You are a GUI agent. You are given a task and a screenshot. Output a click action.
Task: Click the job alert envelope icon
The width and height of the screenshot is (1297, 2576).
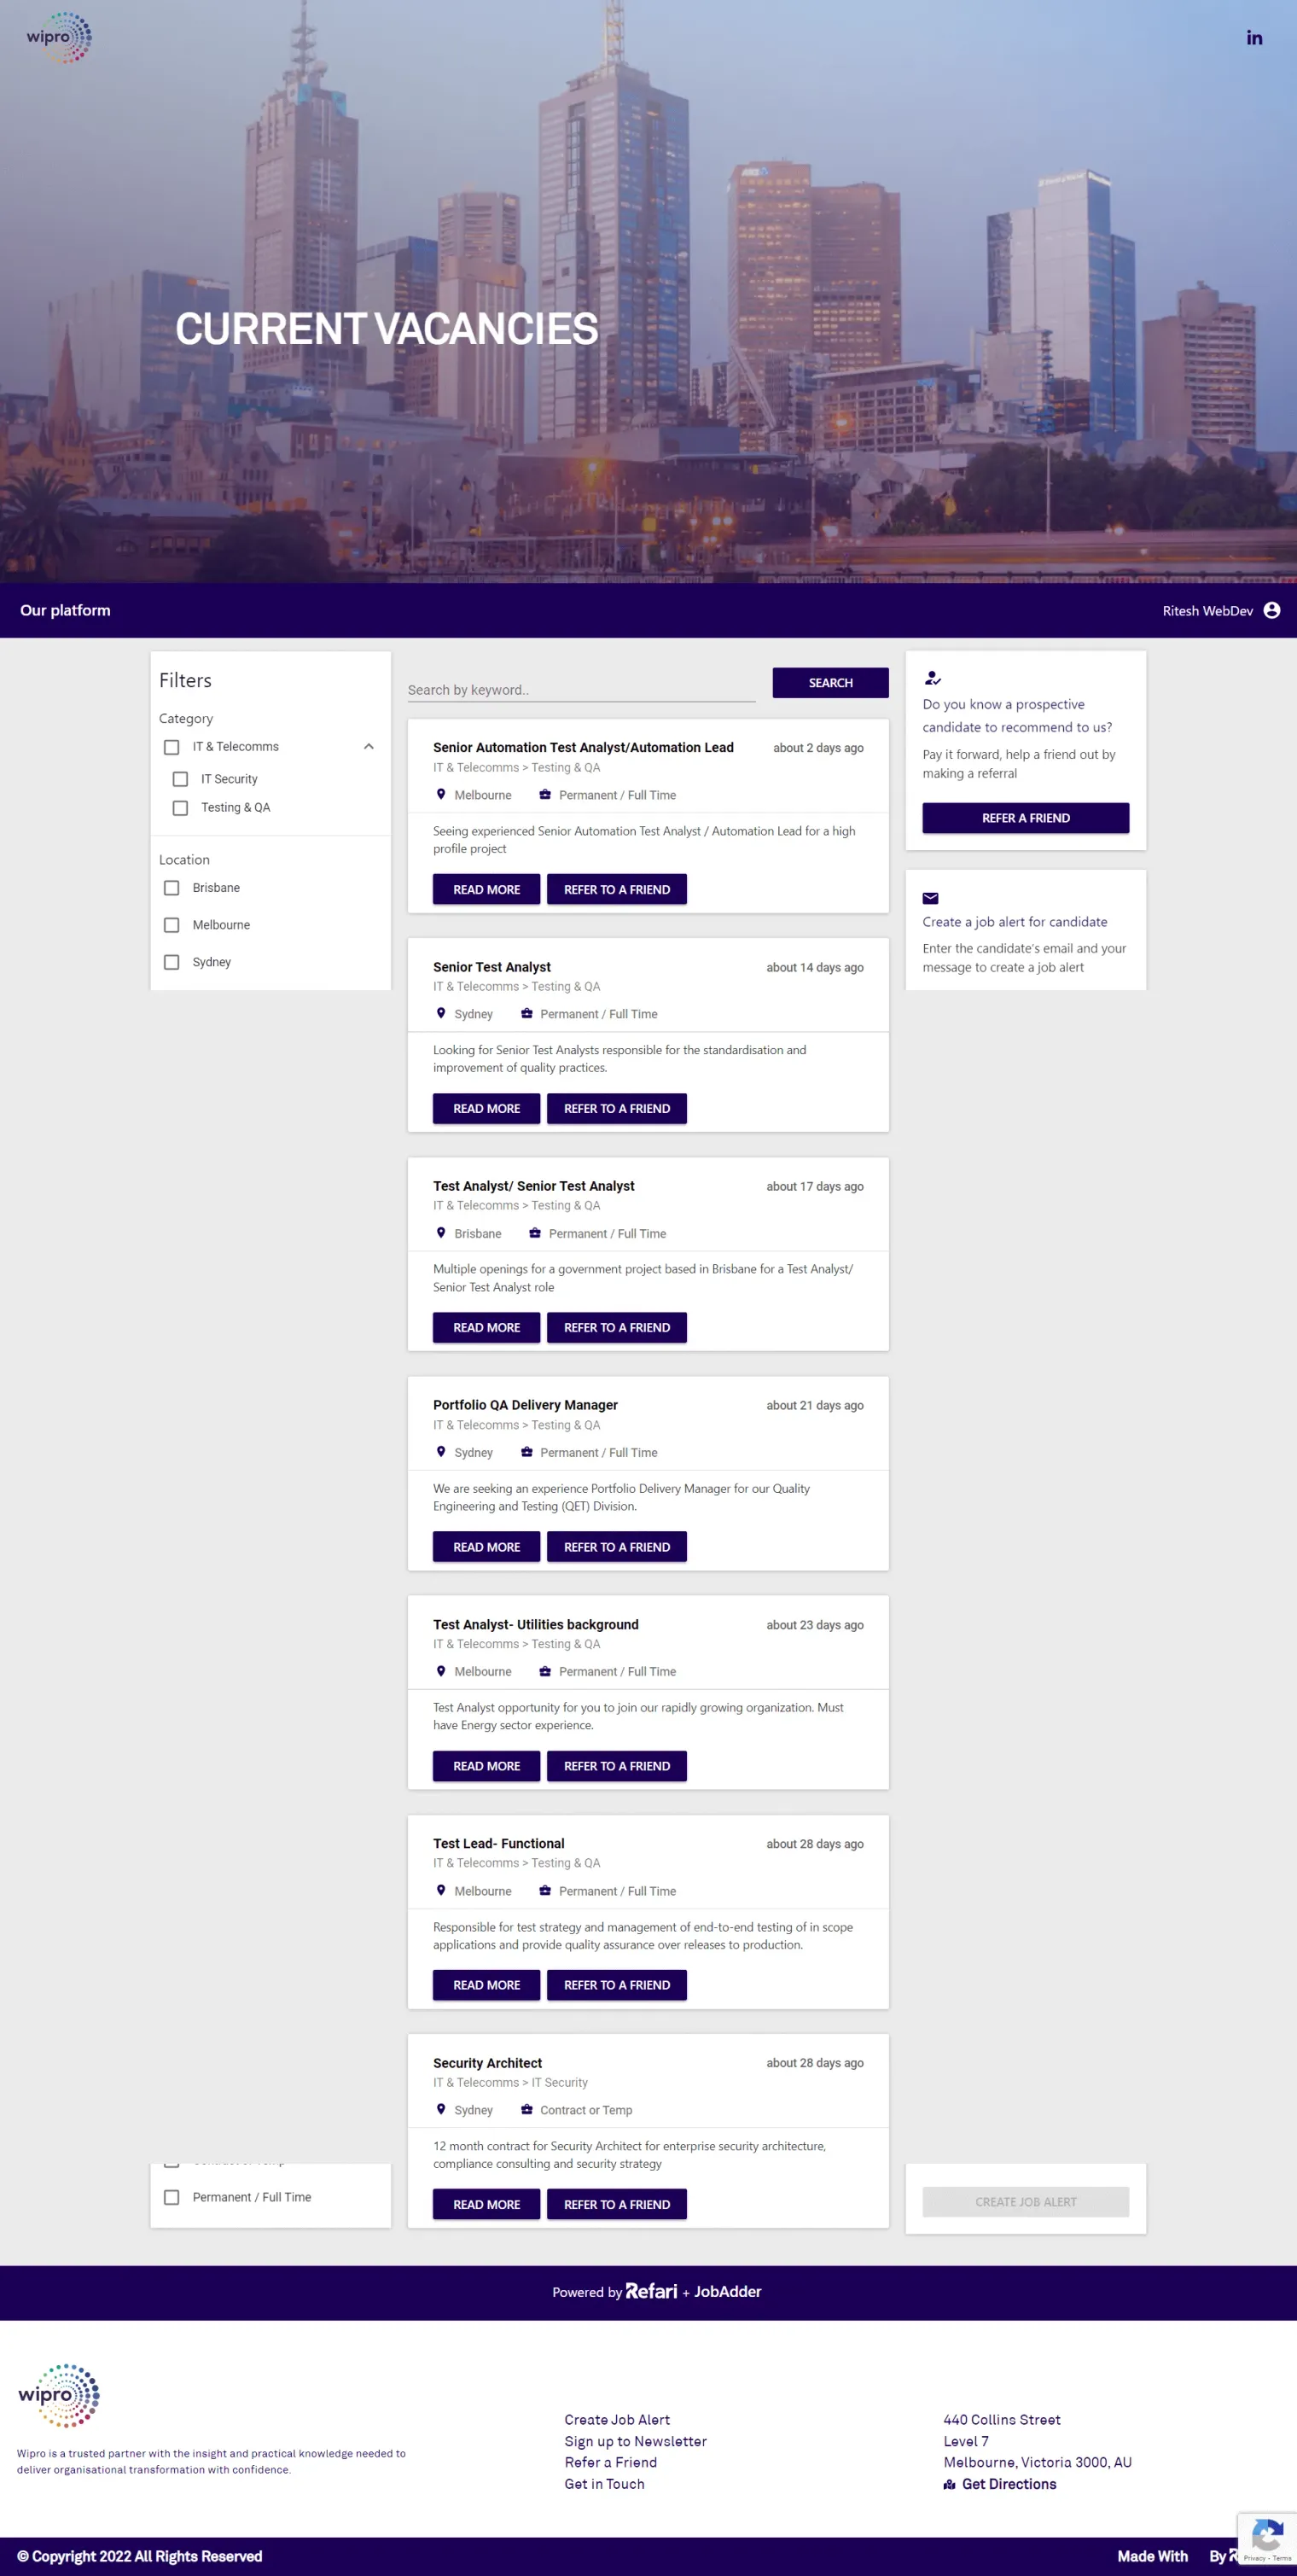click(x=930, y=898)
